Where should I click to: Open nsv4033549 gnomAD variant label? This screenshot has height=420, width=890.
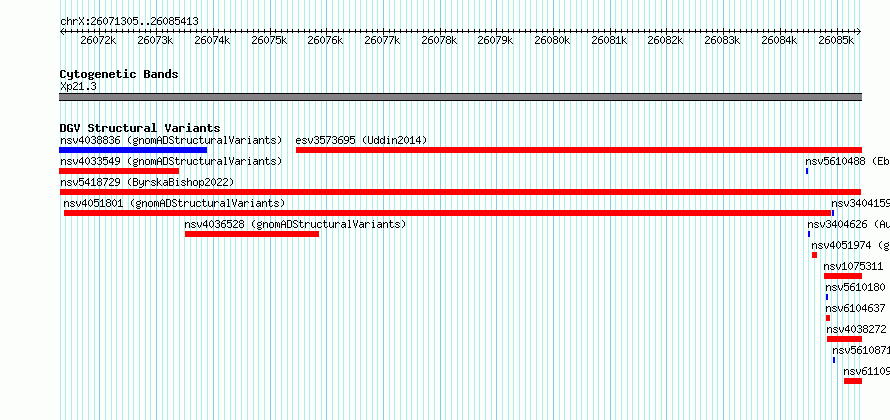(x=171, y=161)
